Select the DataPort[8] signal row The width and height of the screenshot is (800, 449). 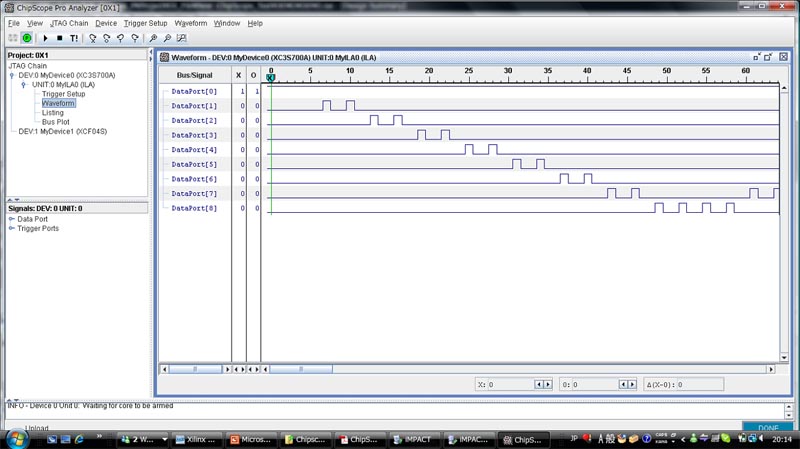(x=194, y=208)
